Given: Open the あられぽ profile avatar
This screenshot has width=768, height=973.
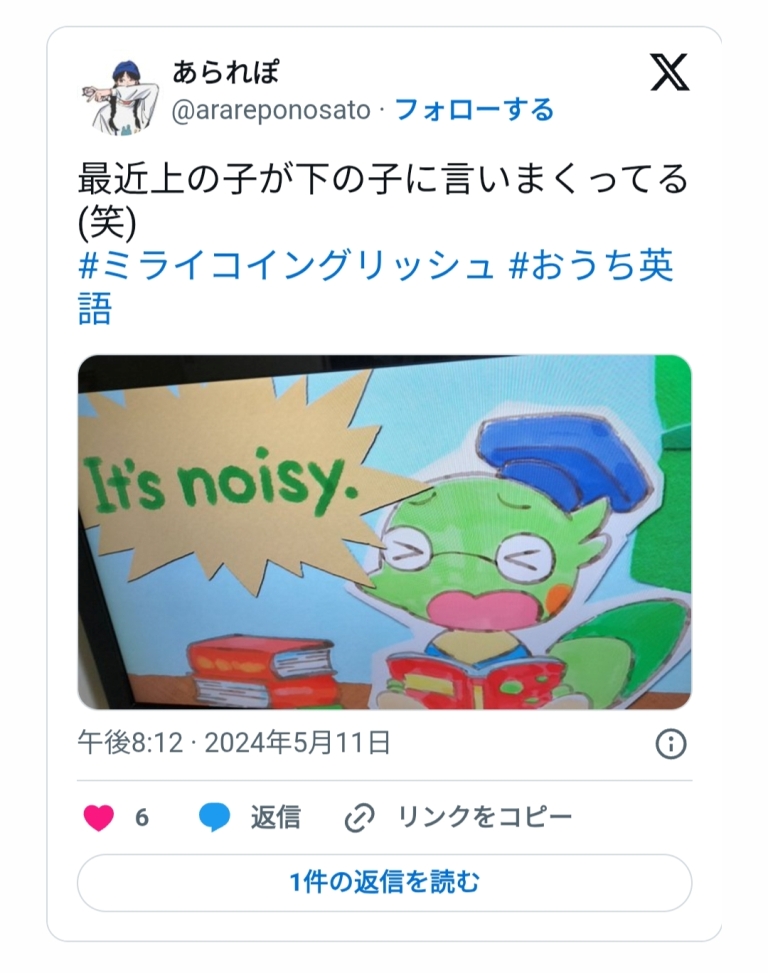Looking at the screenshot, I should tap(118, 96).
